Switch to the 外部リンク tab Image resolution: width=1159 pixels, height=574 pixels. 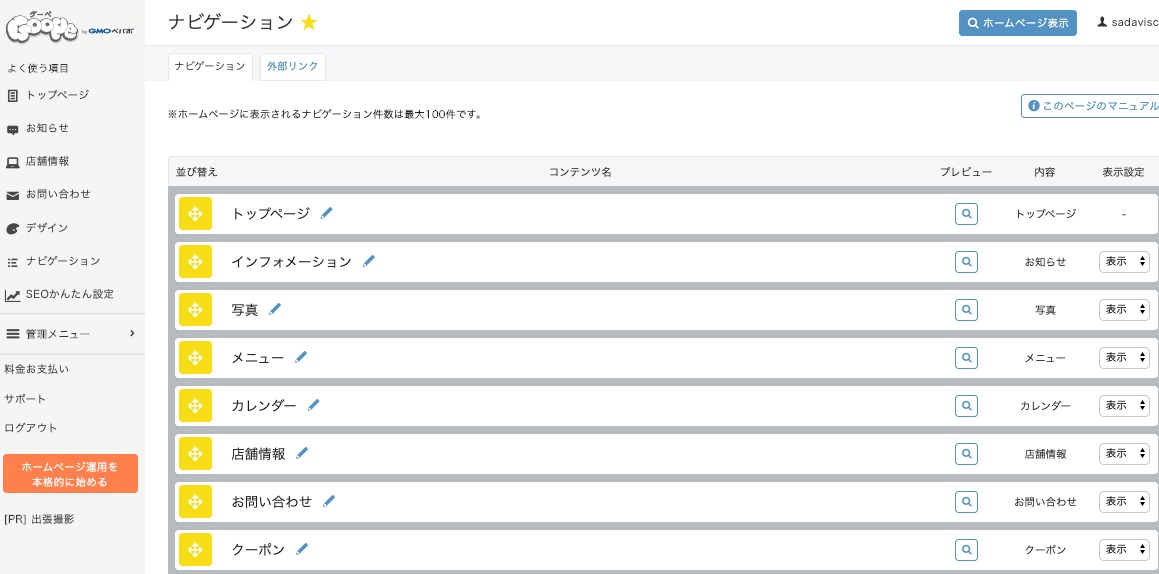pos(293,66)
